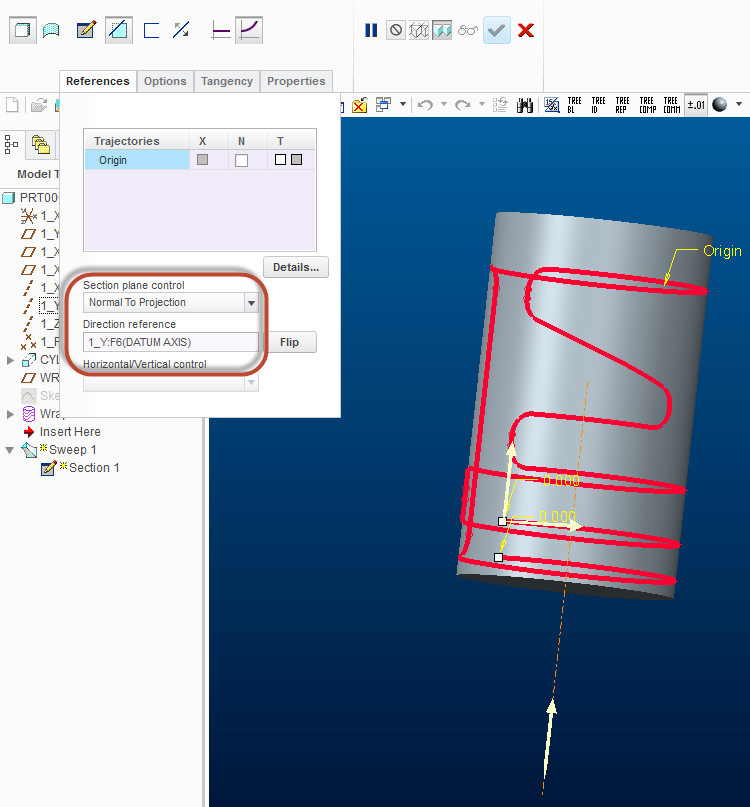Undo the last action
Screen dimensions: 750x807
tap(425, 105)
